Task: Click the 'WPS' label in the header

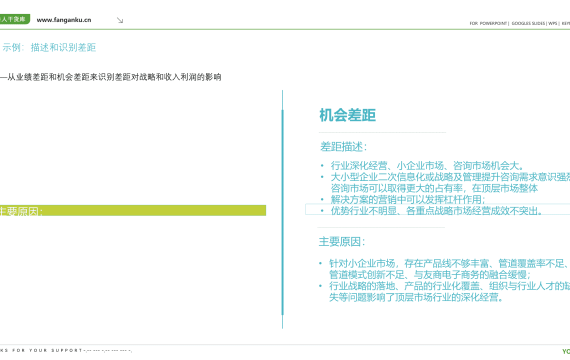Action: click(553, 23)
